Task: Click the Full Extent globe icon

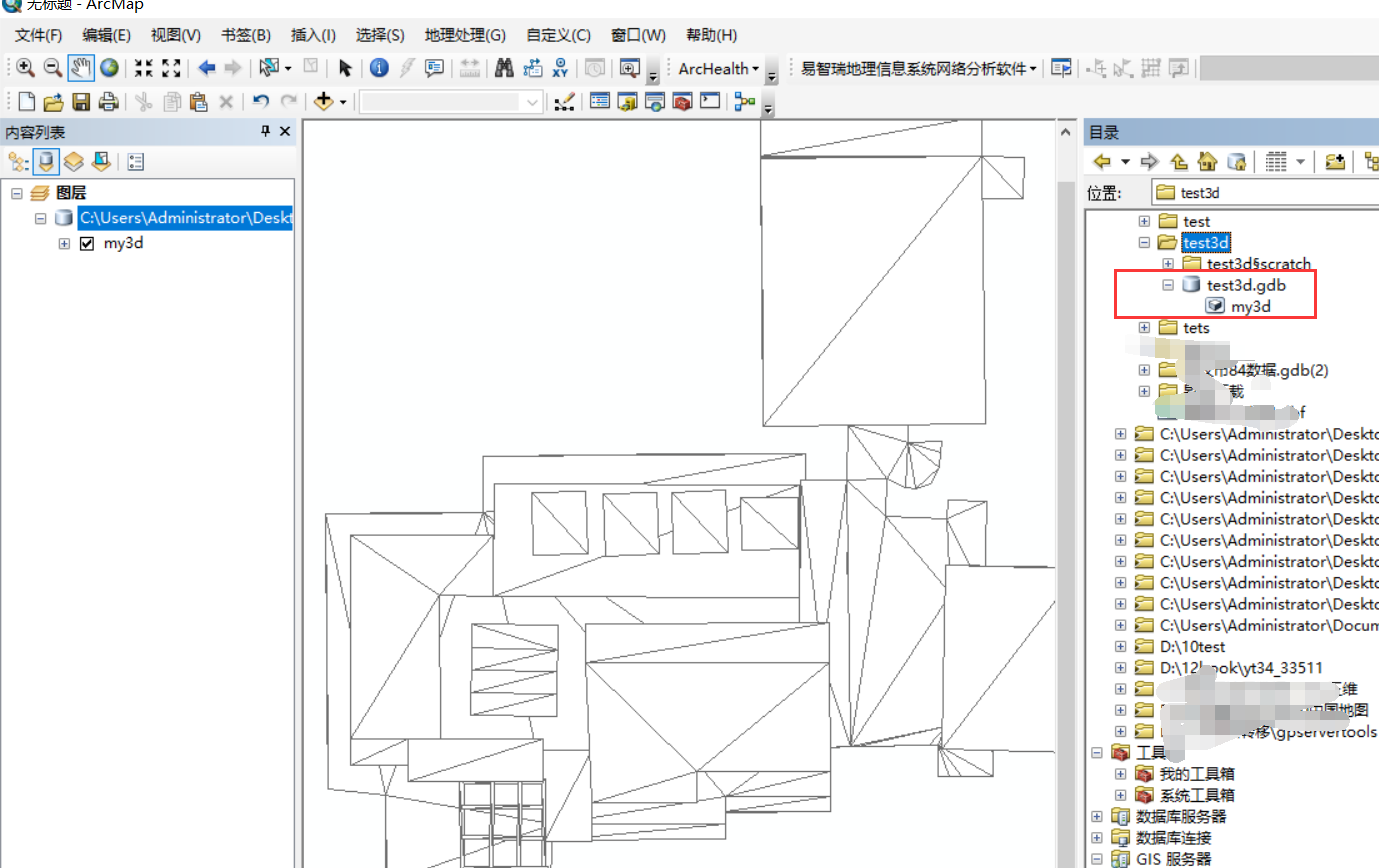Action: [x=108, y=68]
